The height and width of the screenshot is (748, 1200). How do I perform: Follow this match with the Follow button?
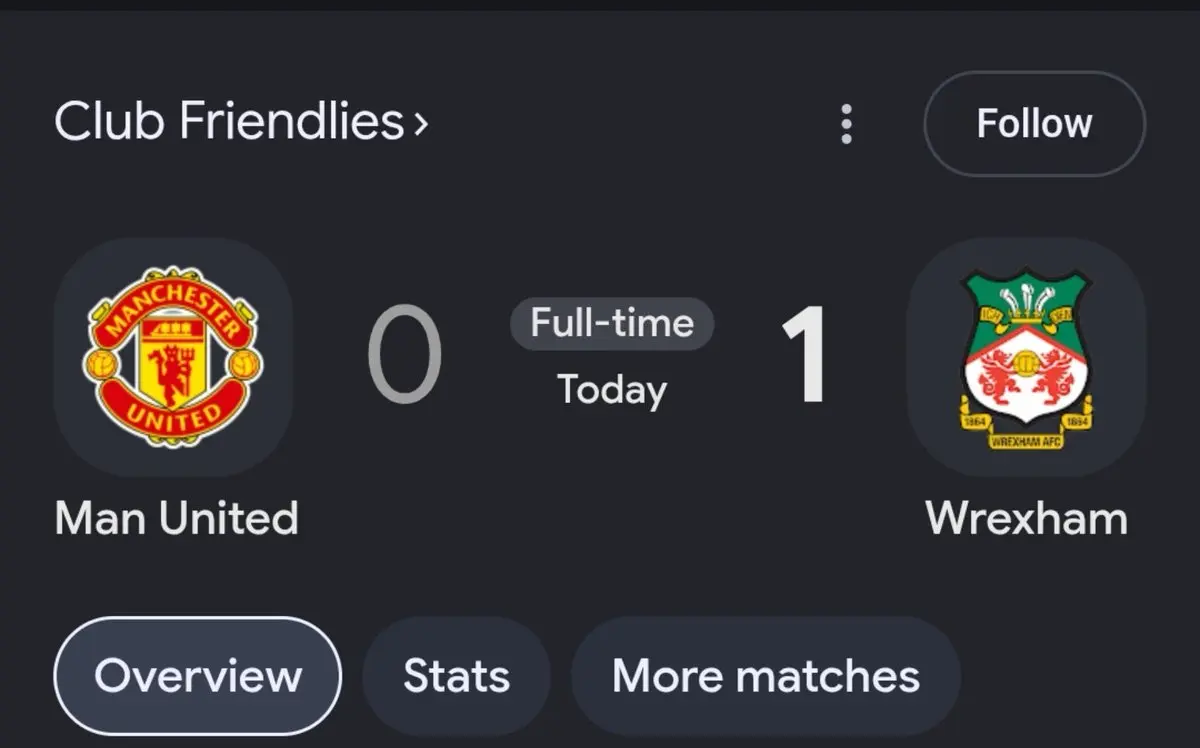click(1034, 124)
